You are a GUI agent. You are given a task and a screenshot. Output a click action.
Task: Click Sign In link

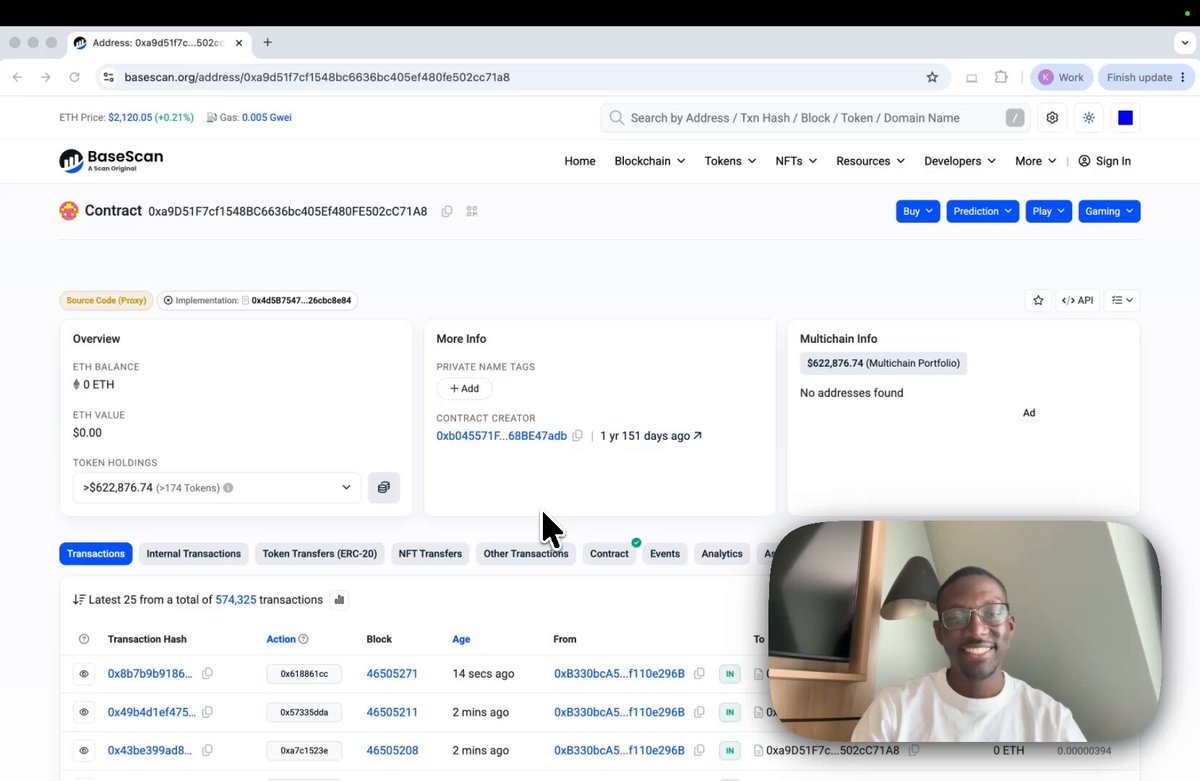pos(1104,161)
